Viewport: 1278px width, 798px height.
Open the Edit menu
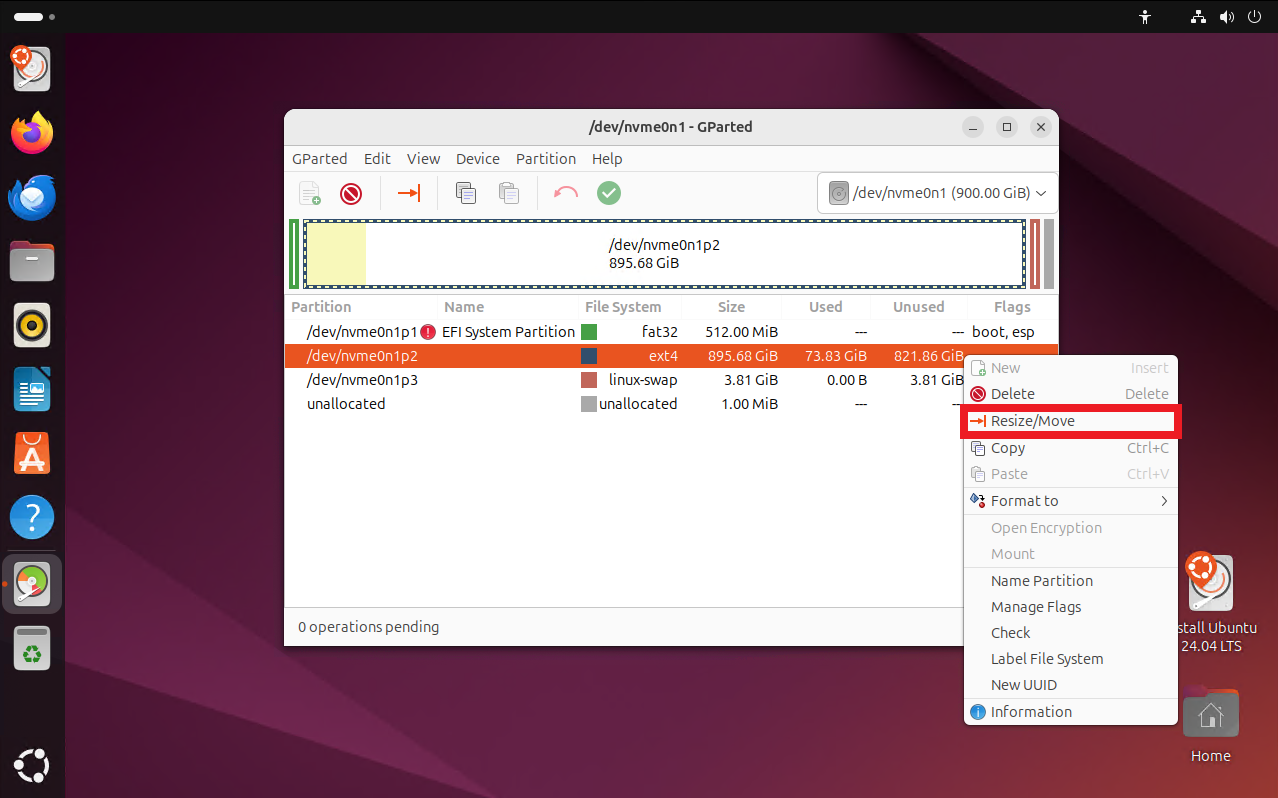377,159
